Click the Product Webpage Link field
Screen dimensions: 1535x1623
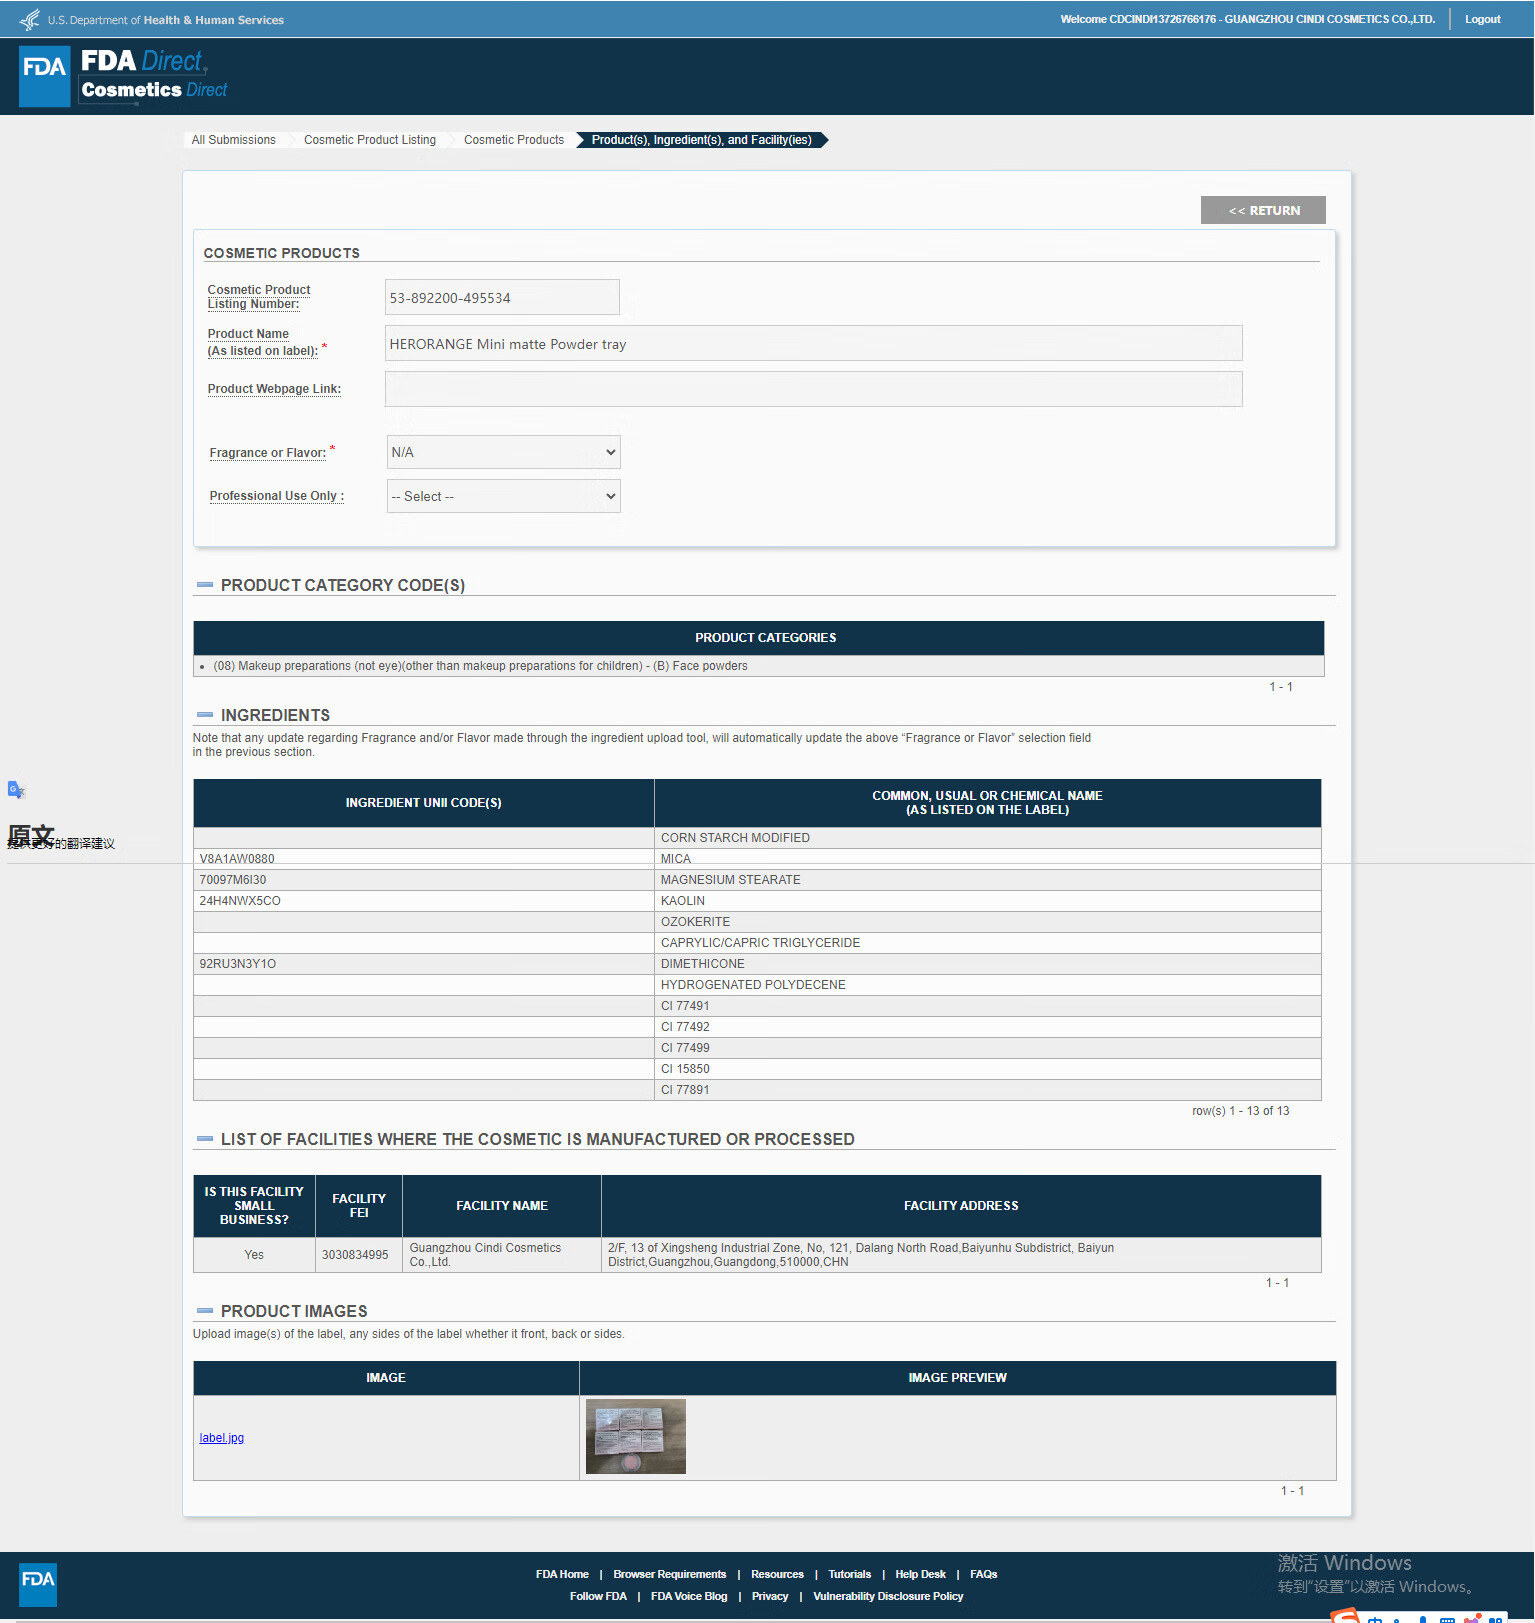coord(813,389)
